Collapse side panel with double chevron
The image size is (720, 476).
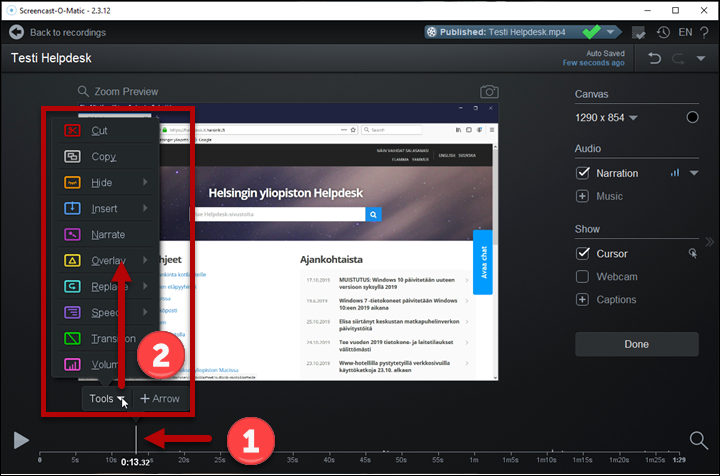[x=710, y=241]
